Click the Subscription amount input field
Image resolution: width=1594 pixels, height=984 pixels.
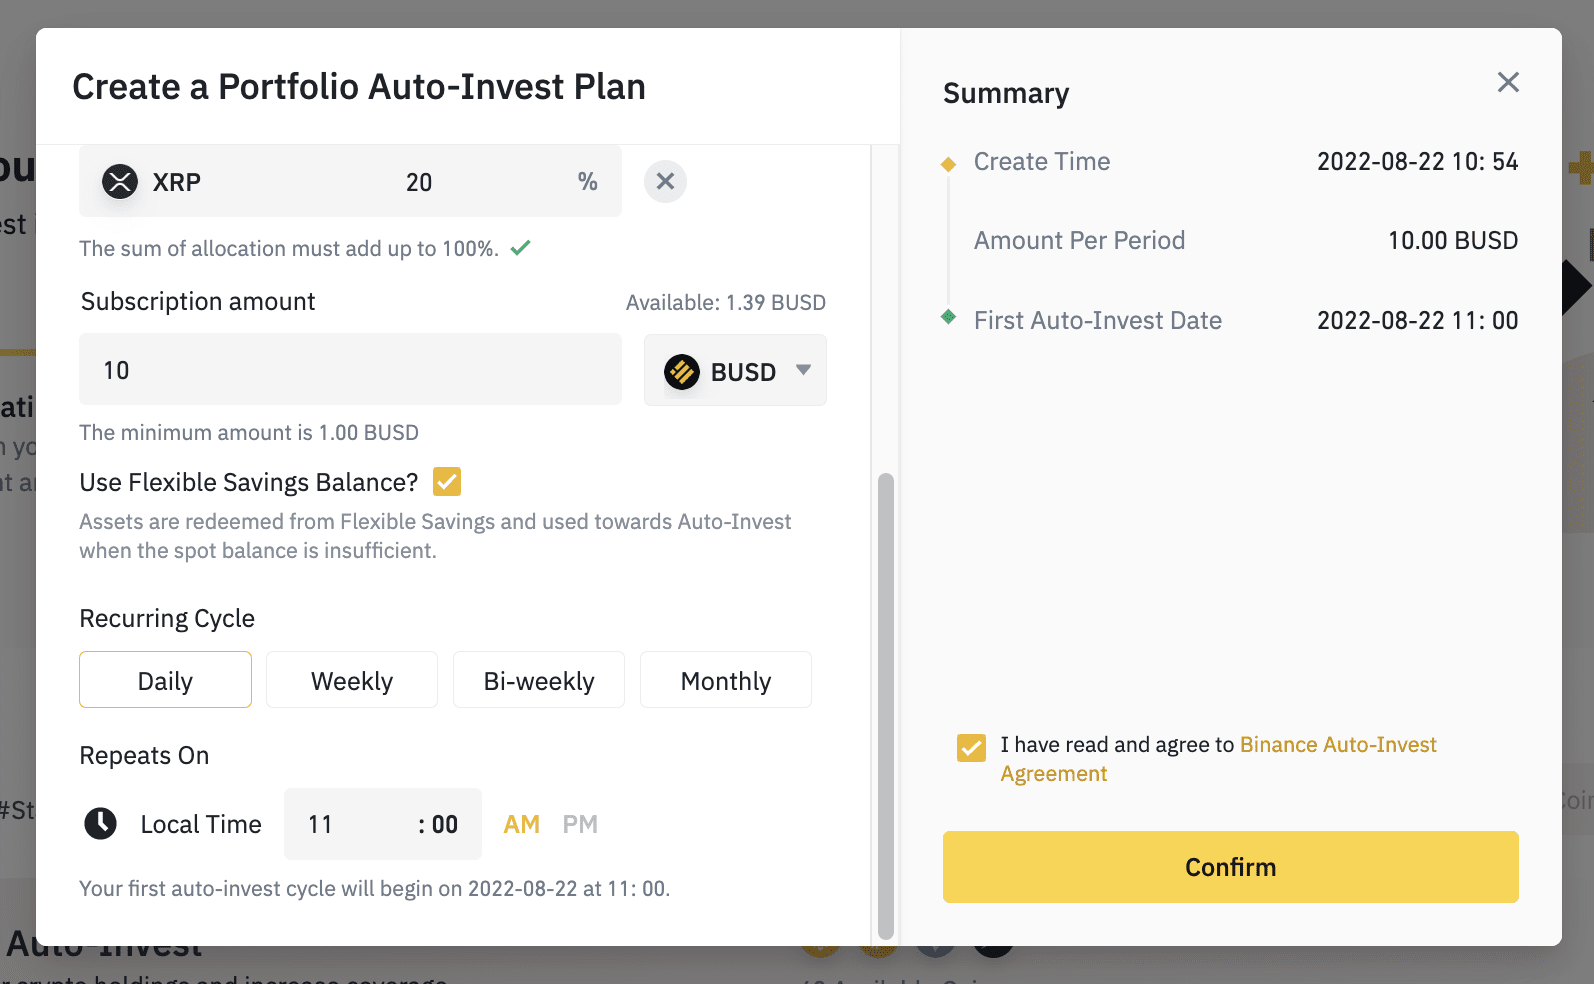[350, 370]
